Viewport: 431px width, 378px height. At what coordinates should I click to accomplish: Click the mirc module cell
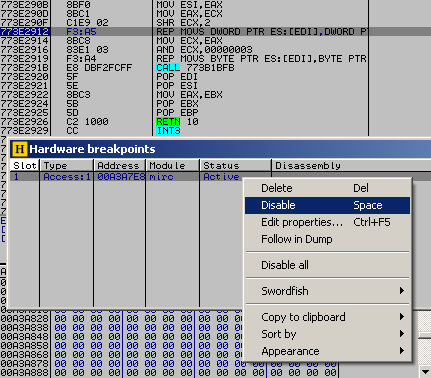click(161, 177)
